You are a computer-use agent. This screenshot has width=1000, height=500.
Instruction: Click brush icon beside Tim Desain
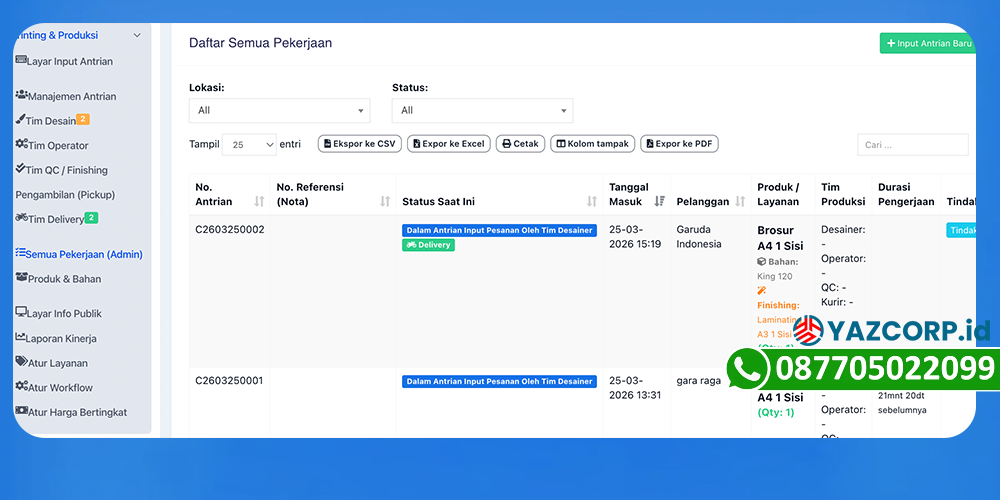tap(20, 119)
